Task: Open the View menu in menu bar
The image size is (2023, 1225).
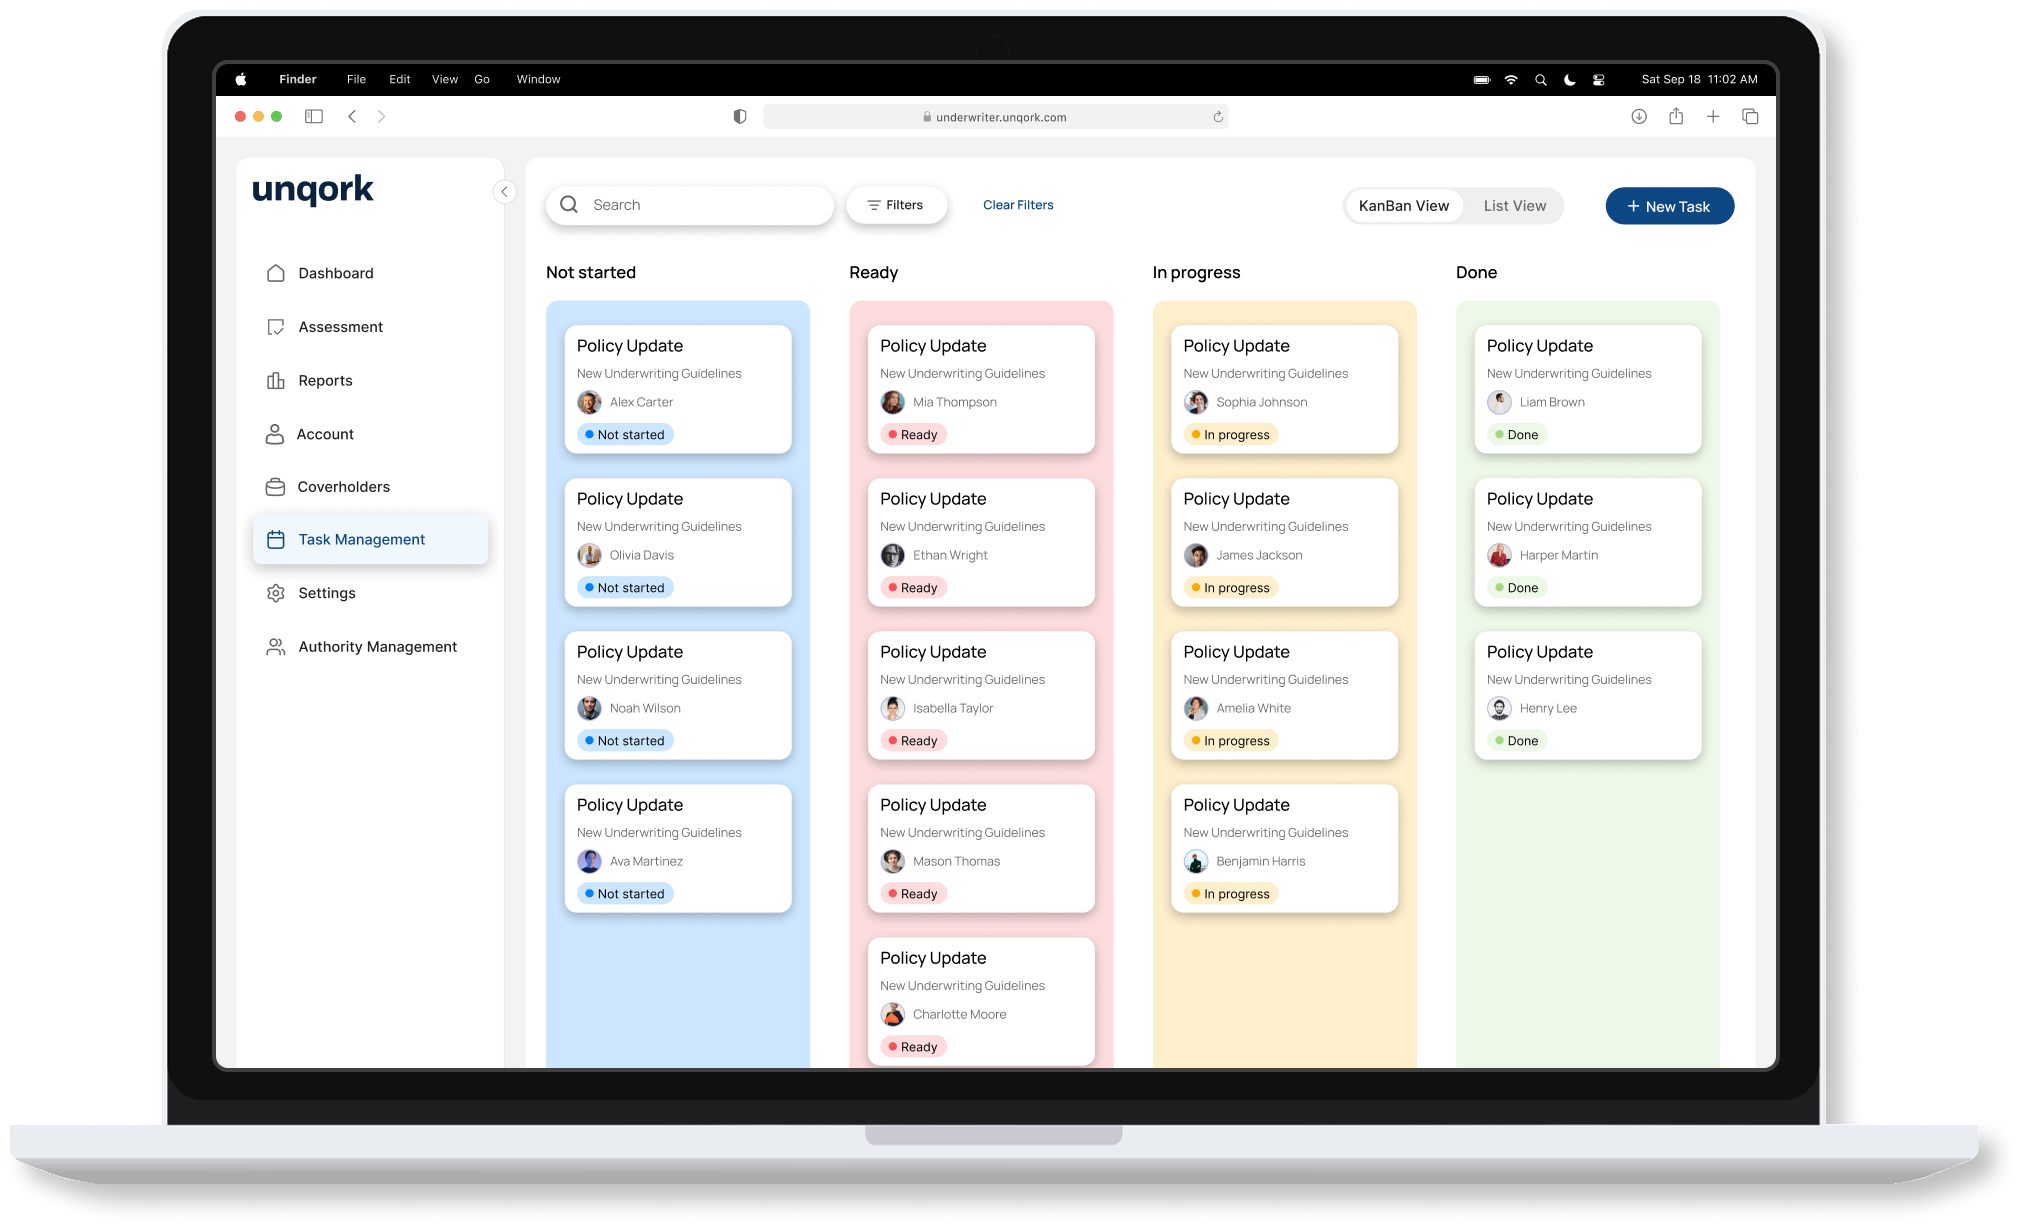Action: [x=444, y=80]
